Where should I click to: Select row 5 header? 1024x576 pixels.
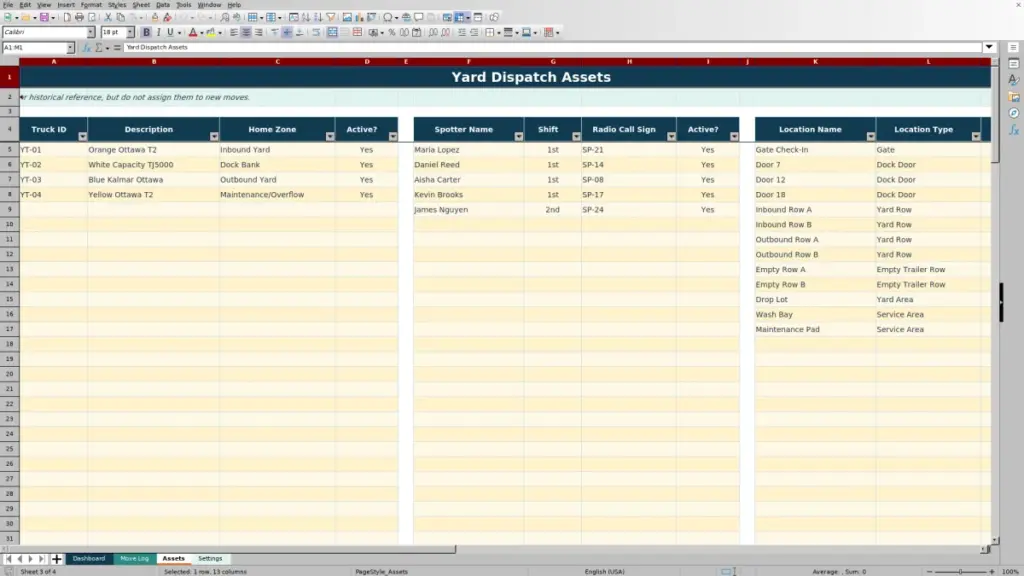[x=9, y=150]
